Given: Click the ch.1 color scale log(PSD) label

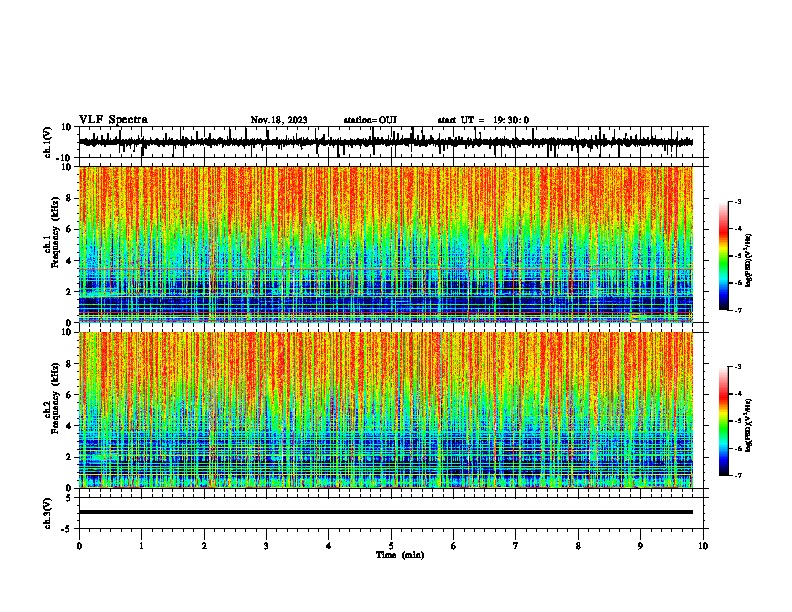Looking at the screenshot, I should click(x=748, y=260).
